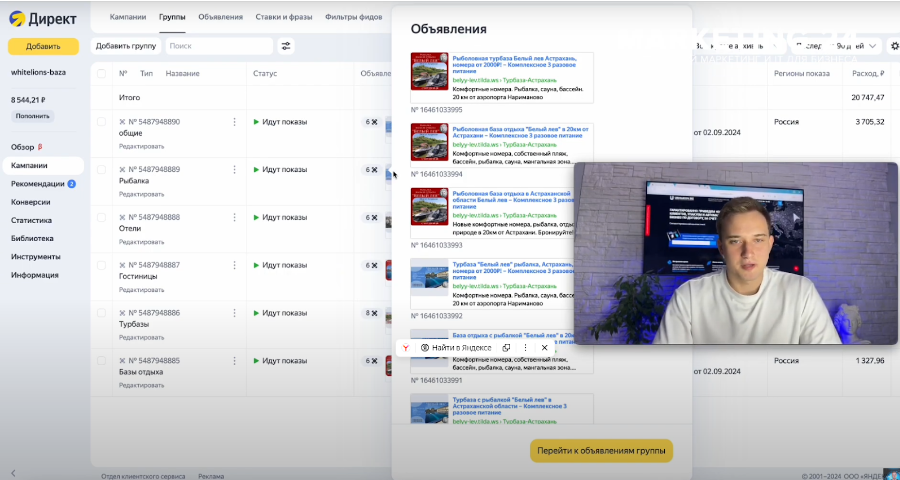This screenshot has width=900, height=480.
Task: Open the ad thumbnail № 16461033995
Action: pyautogui.click(x=429, y=72)
